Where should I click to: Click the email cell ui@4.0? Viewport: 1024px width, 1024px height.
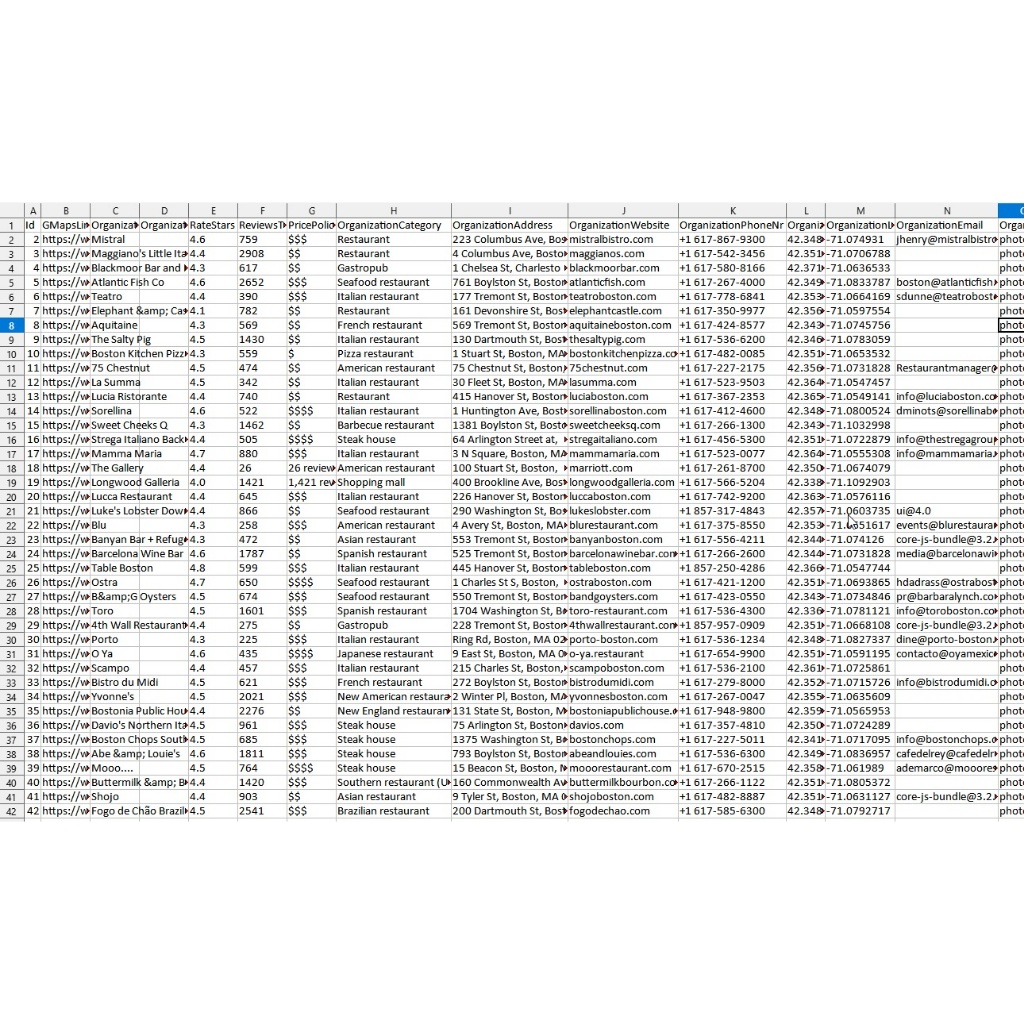946,511
